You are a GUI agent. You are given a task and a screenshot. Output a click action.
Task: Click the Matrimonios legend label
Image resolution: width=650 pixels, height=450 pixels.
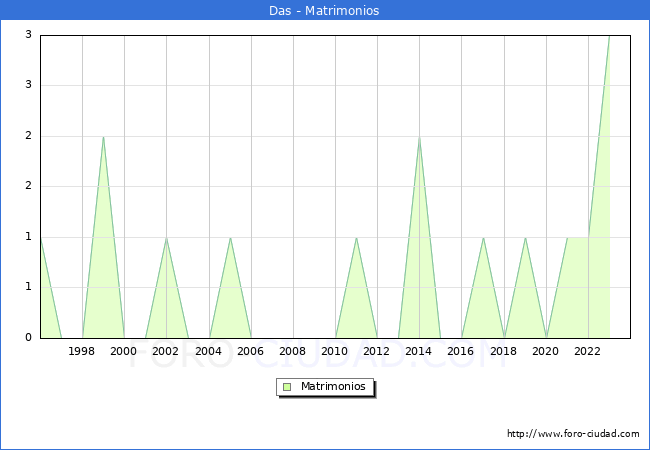coord(333,386)
